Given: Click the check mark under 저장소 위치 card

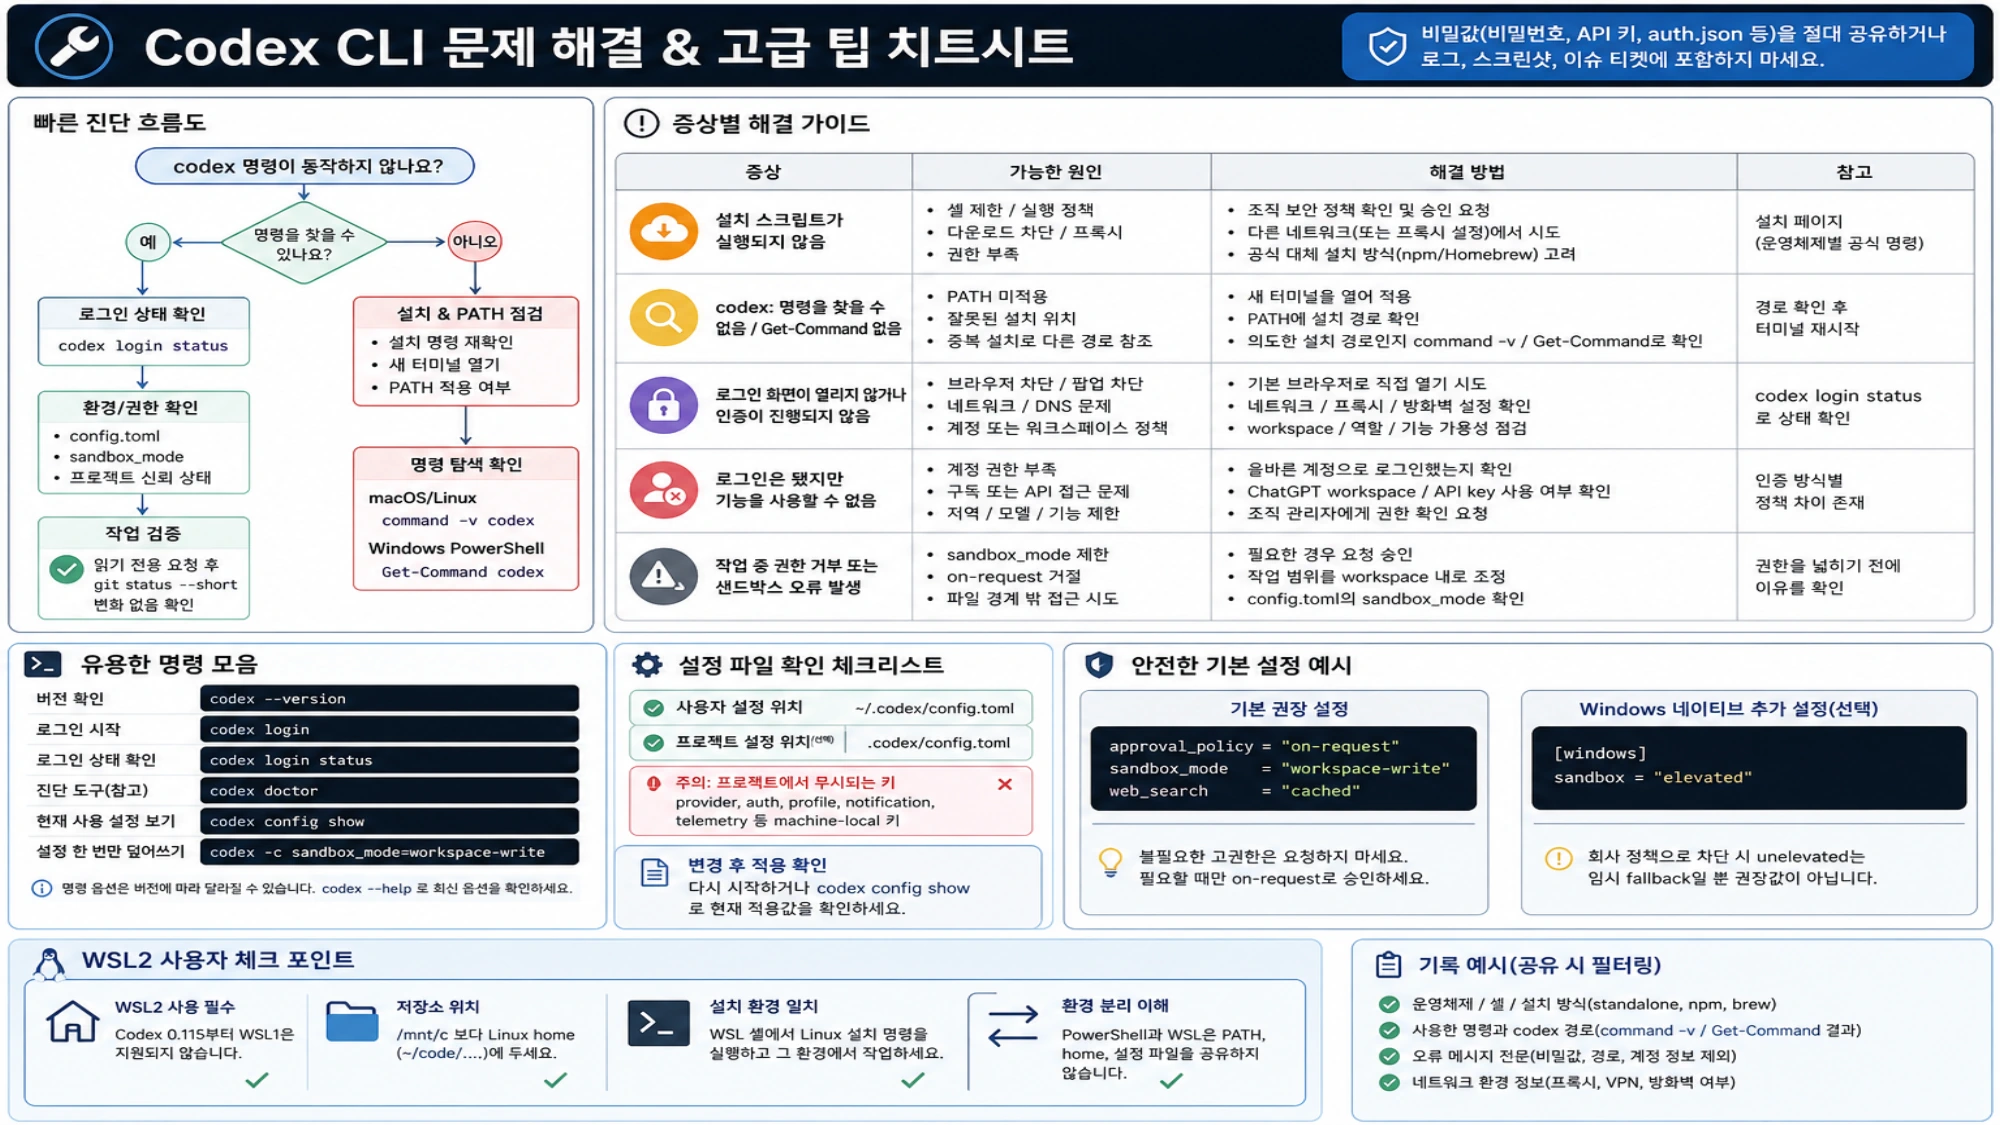Looking at the screenshot, I should point(555,1080).
